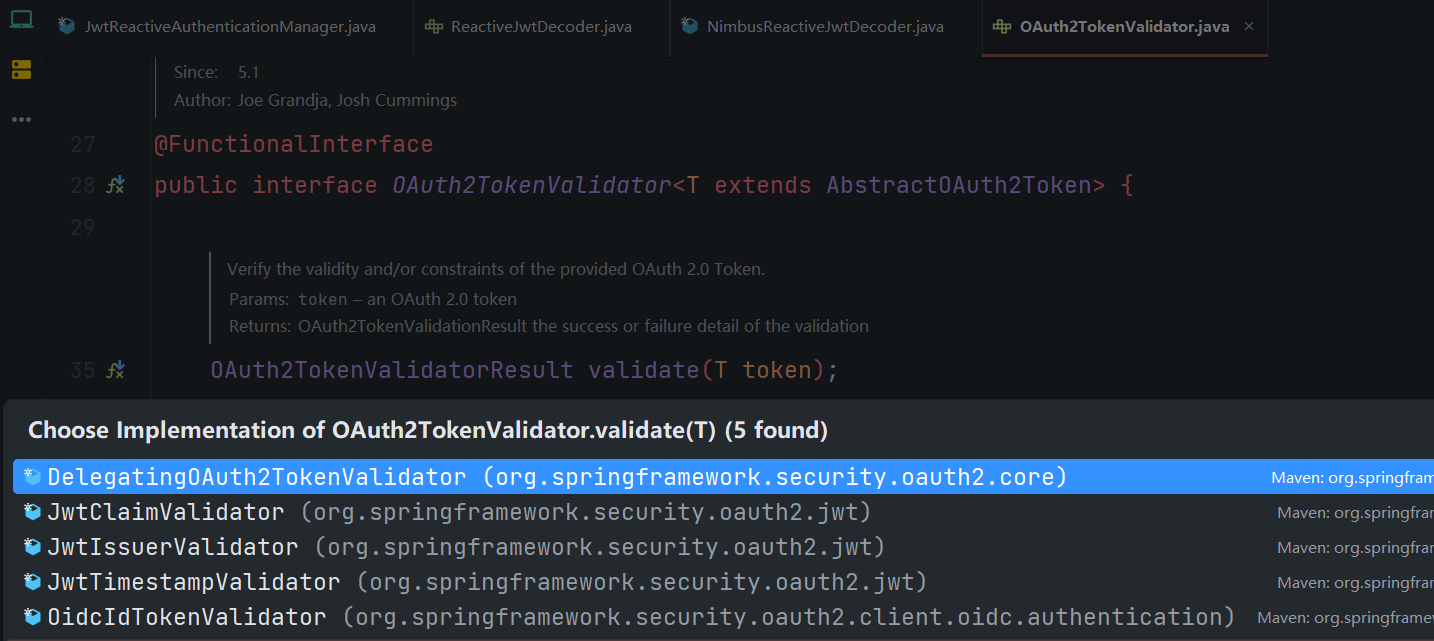The height and width of the screenshot is (641, 1434).
Task: Click the implementations gutter icon on line 28
Action: 116,185
